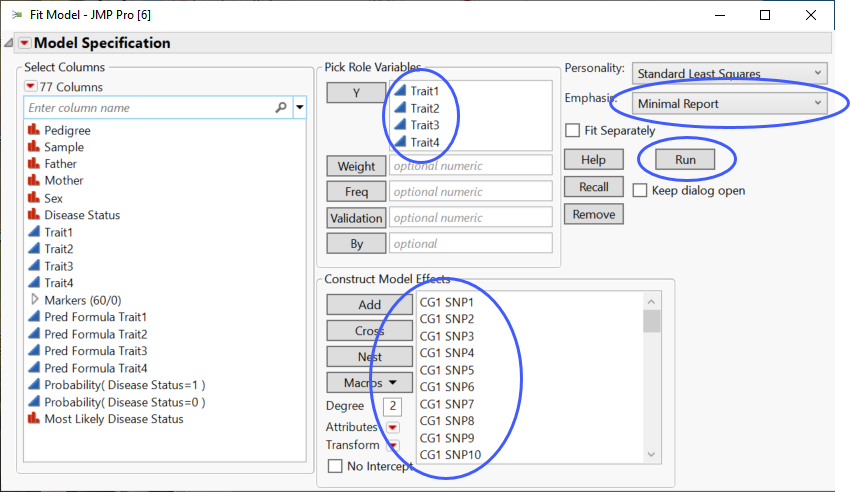
Task: Select the Pedigree nominal column
Action: point(67,130)
